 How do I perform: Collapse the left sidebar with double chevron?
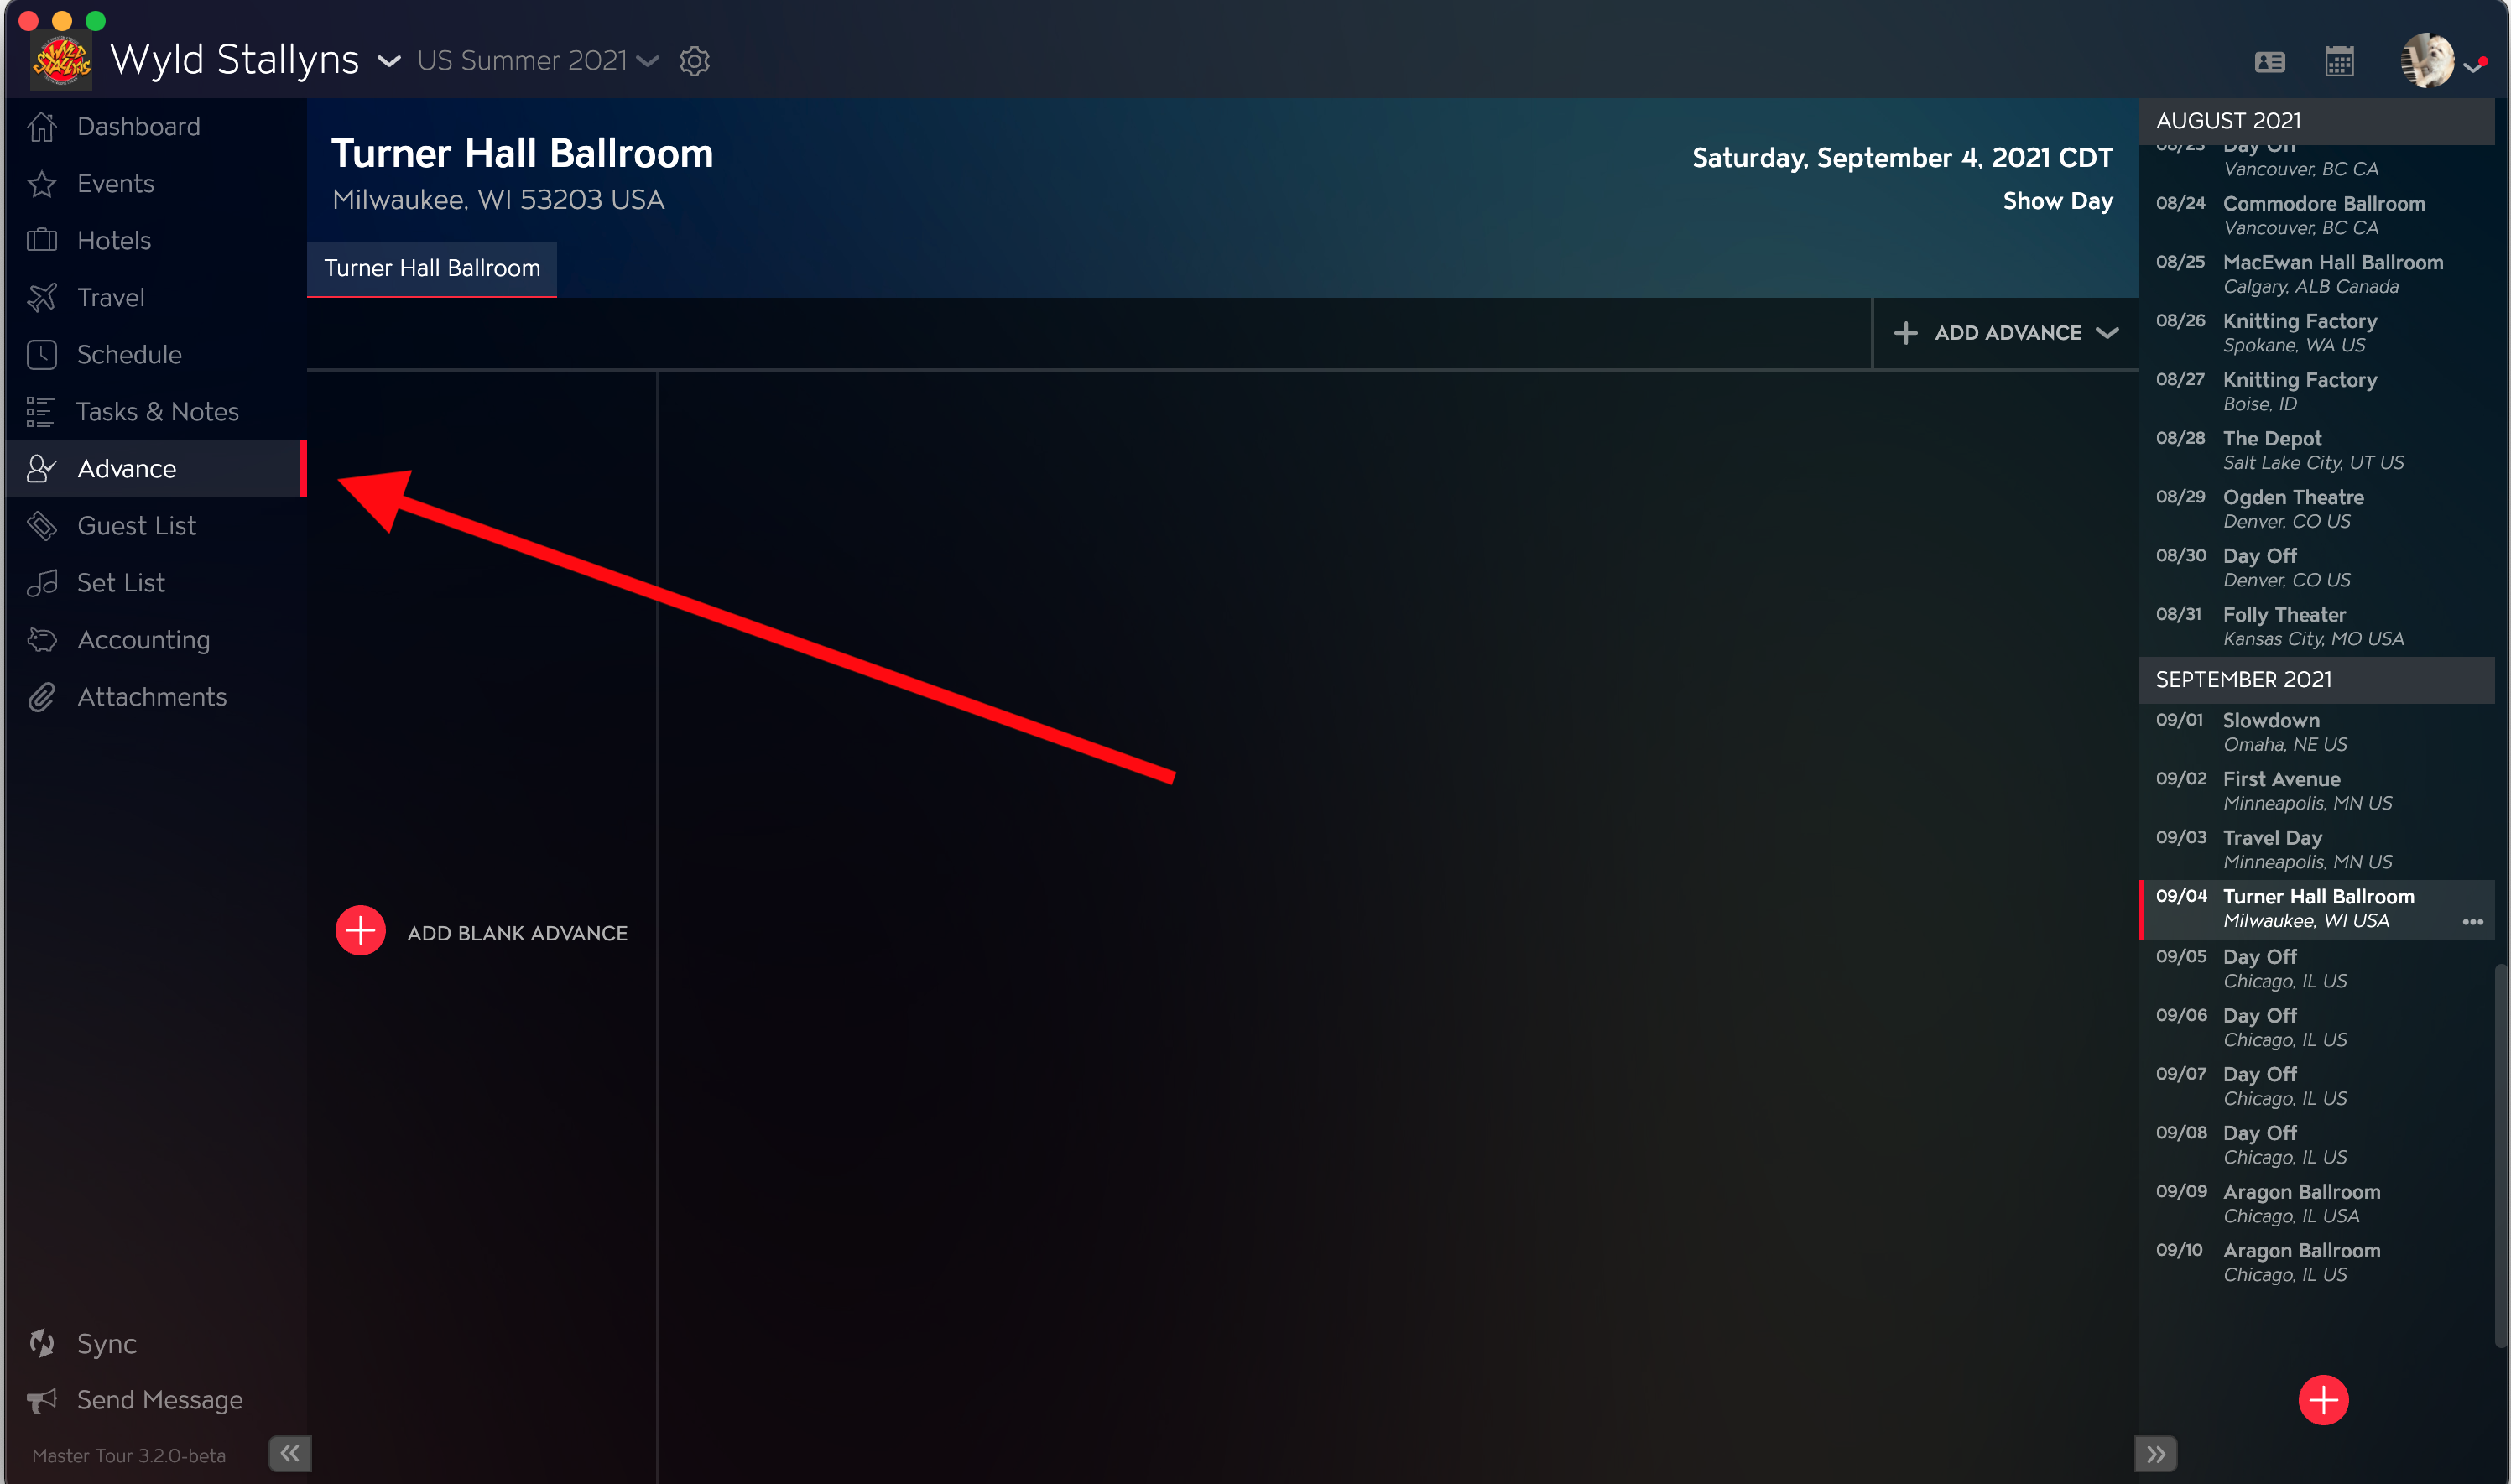(x=290, y=1452)
